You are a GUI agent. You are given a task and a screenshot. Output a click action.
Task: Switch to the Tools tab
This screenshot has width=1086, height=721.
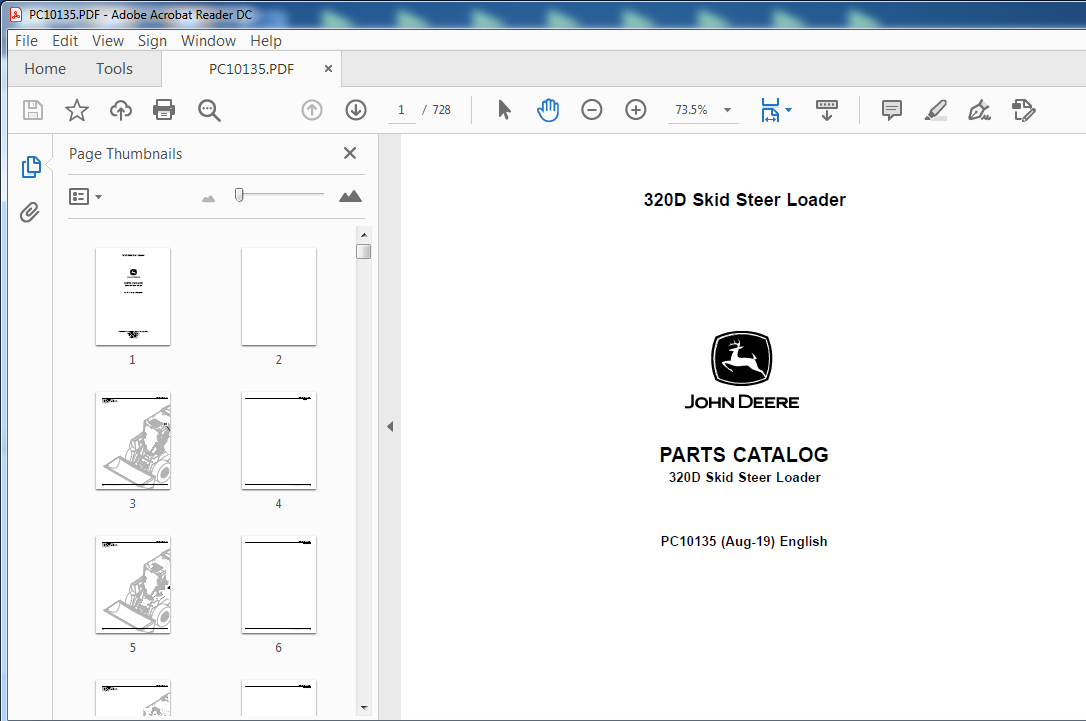[x=114, y=69]
